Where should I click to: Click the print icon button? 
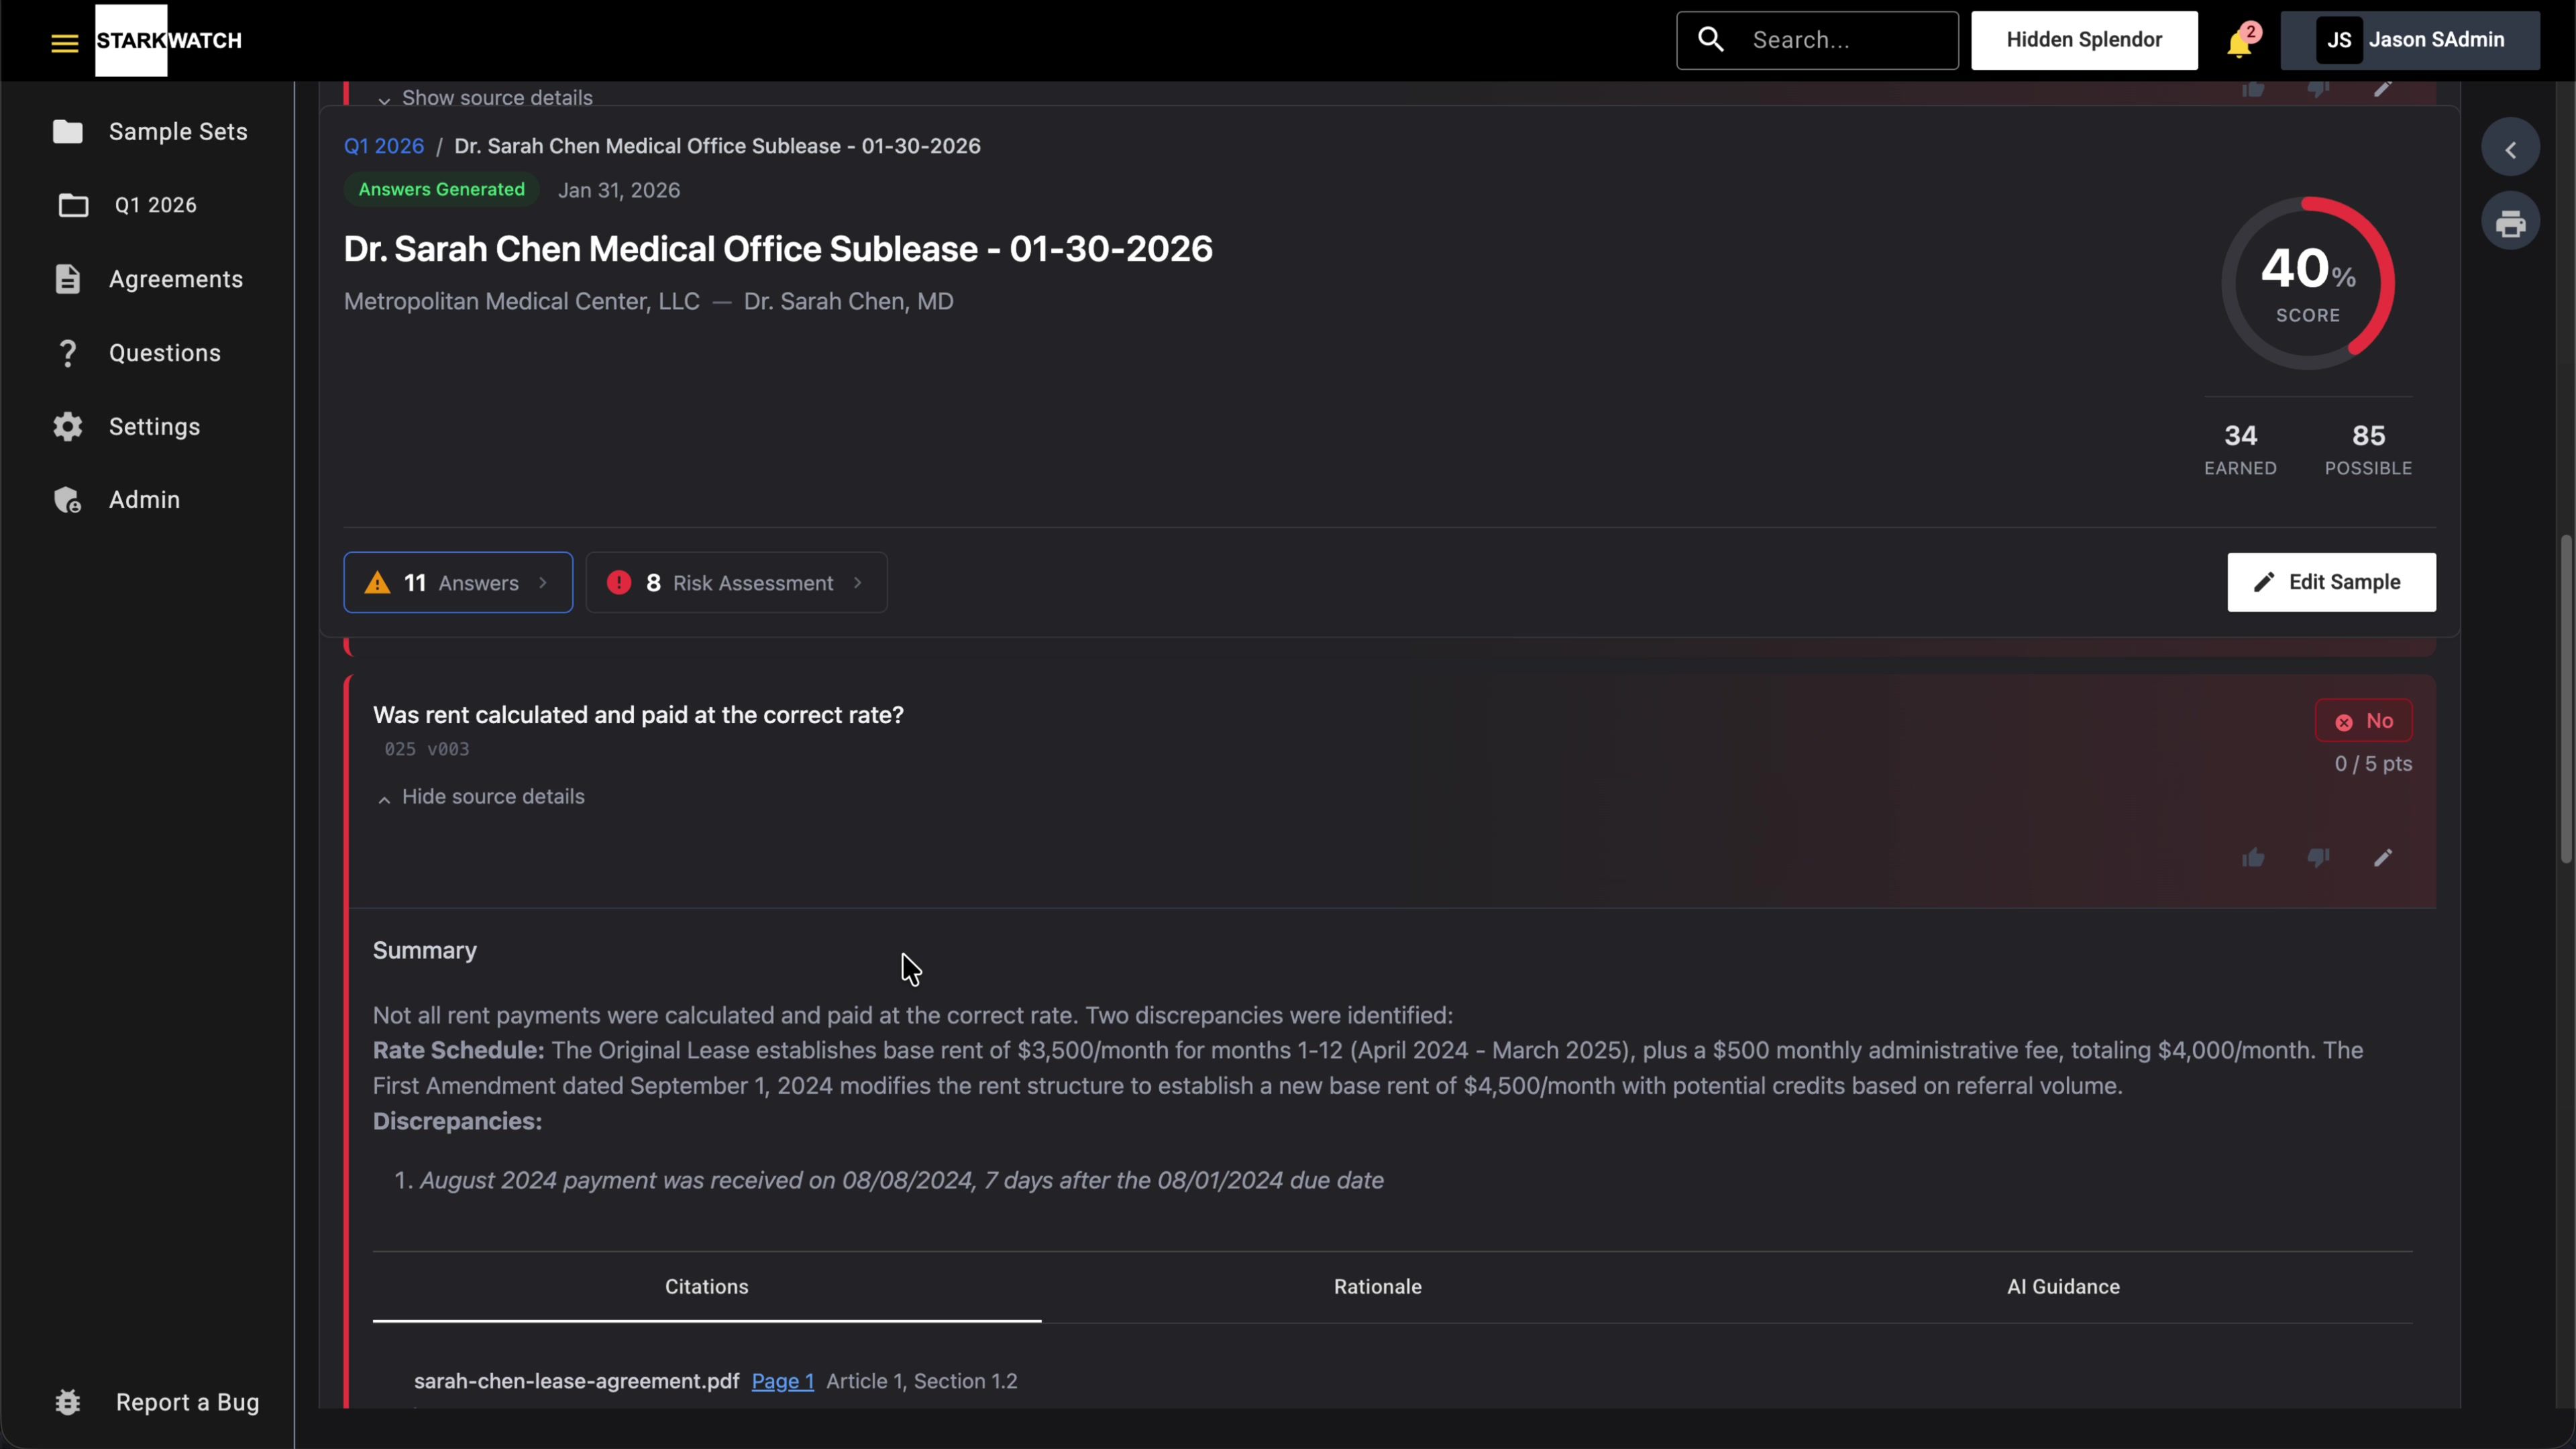[2509, 223]
